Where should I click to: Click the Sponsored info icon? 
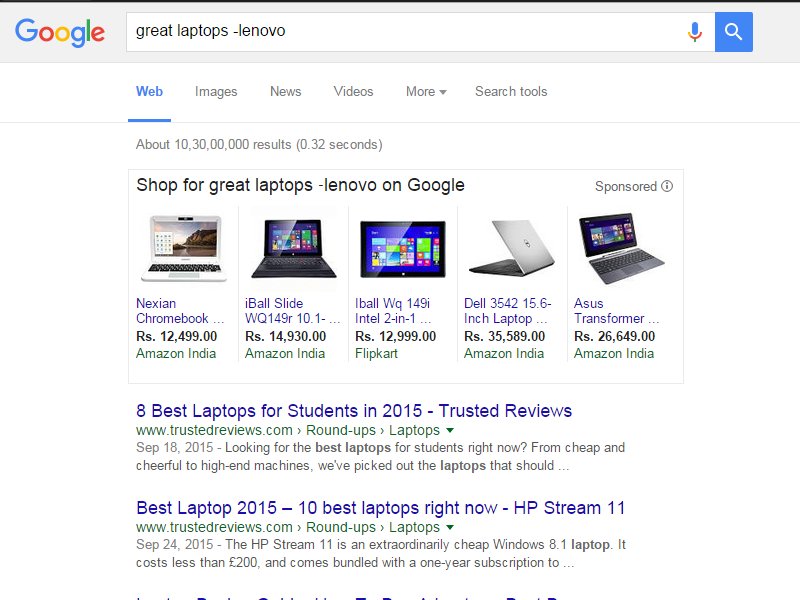click(667, 186)
